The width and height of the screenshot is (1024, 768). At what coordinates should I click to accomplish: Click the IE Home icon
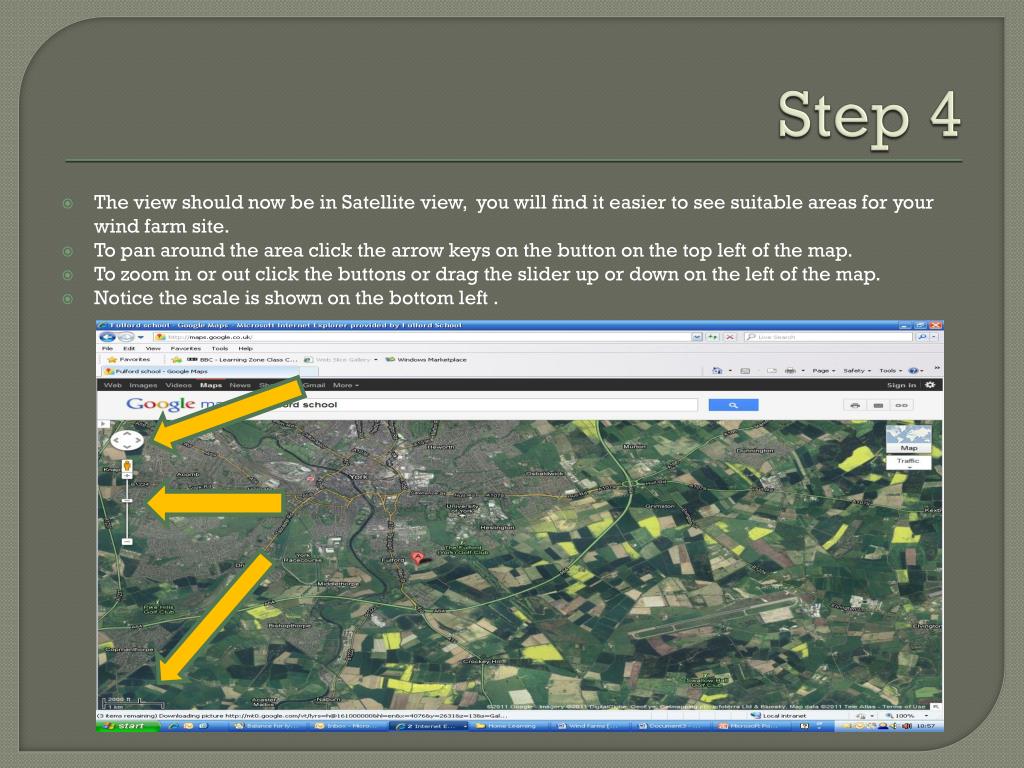click(717, 370)
